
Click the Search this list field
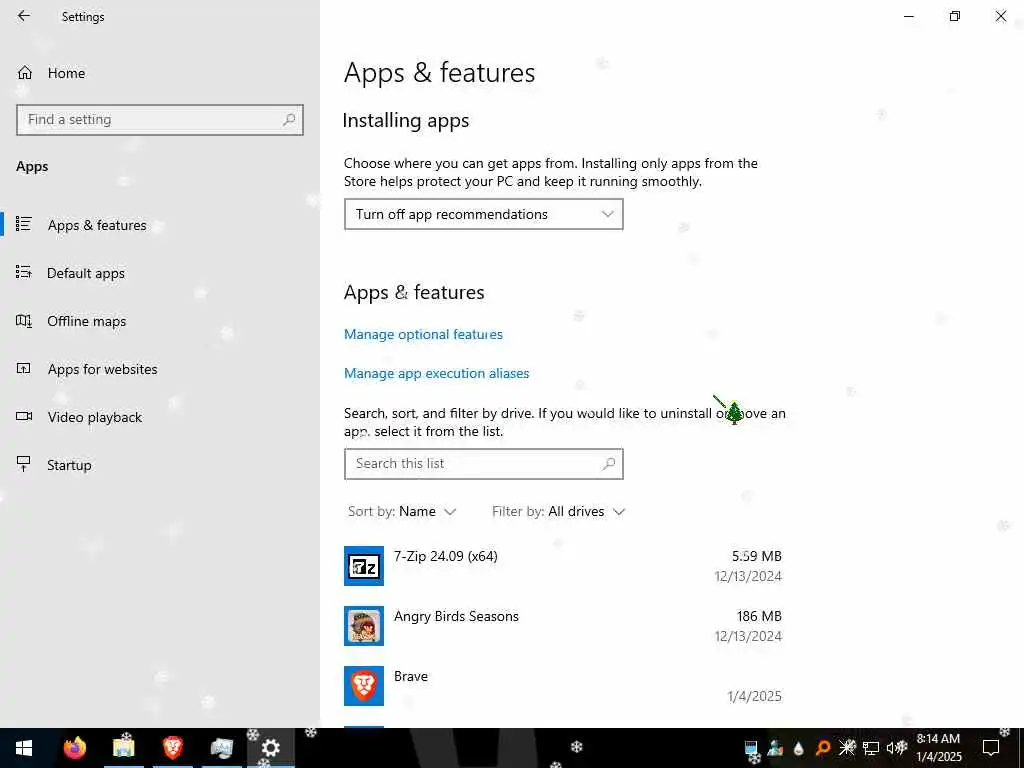click(x=483, y=464)
